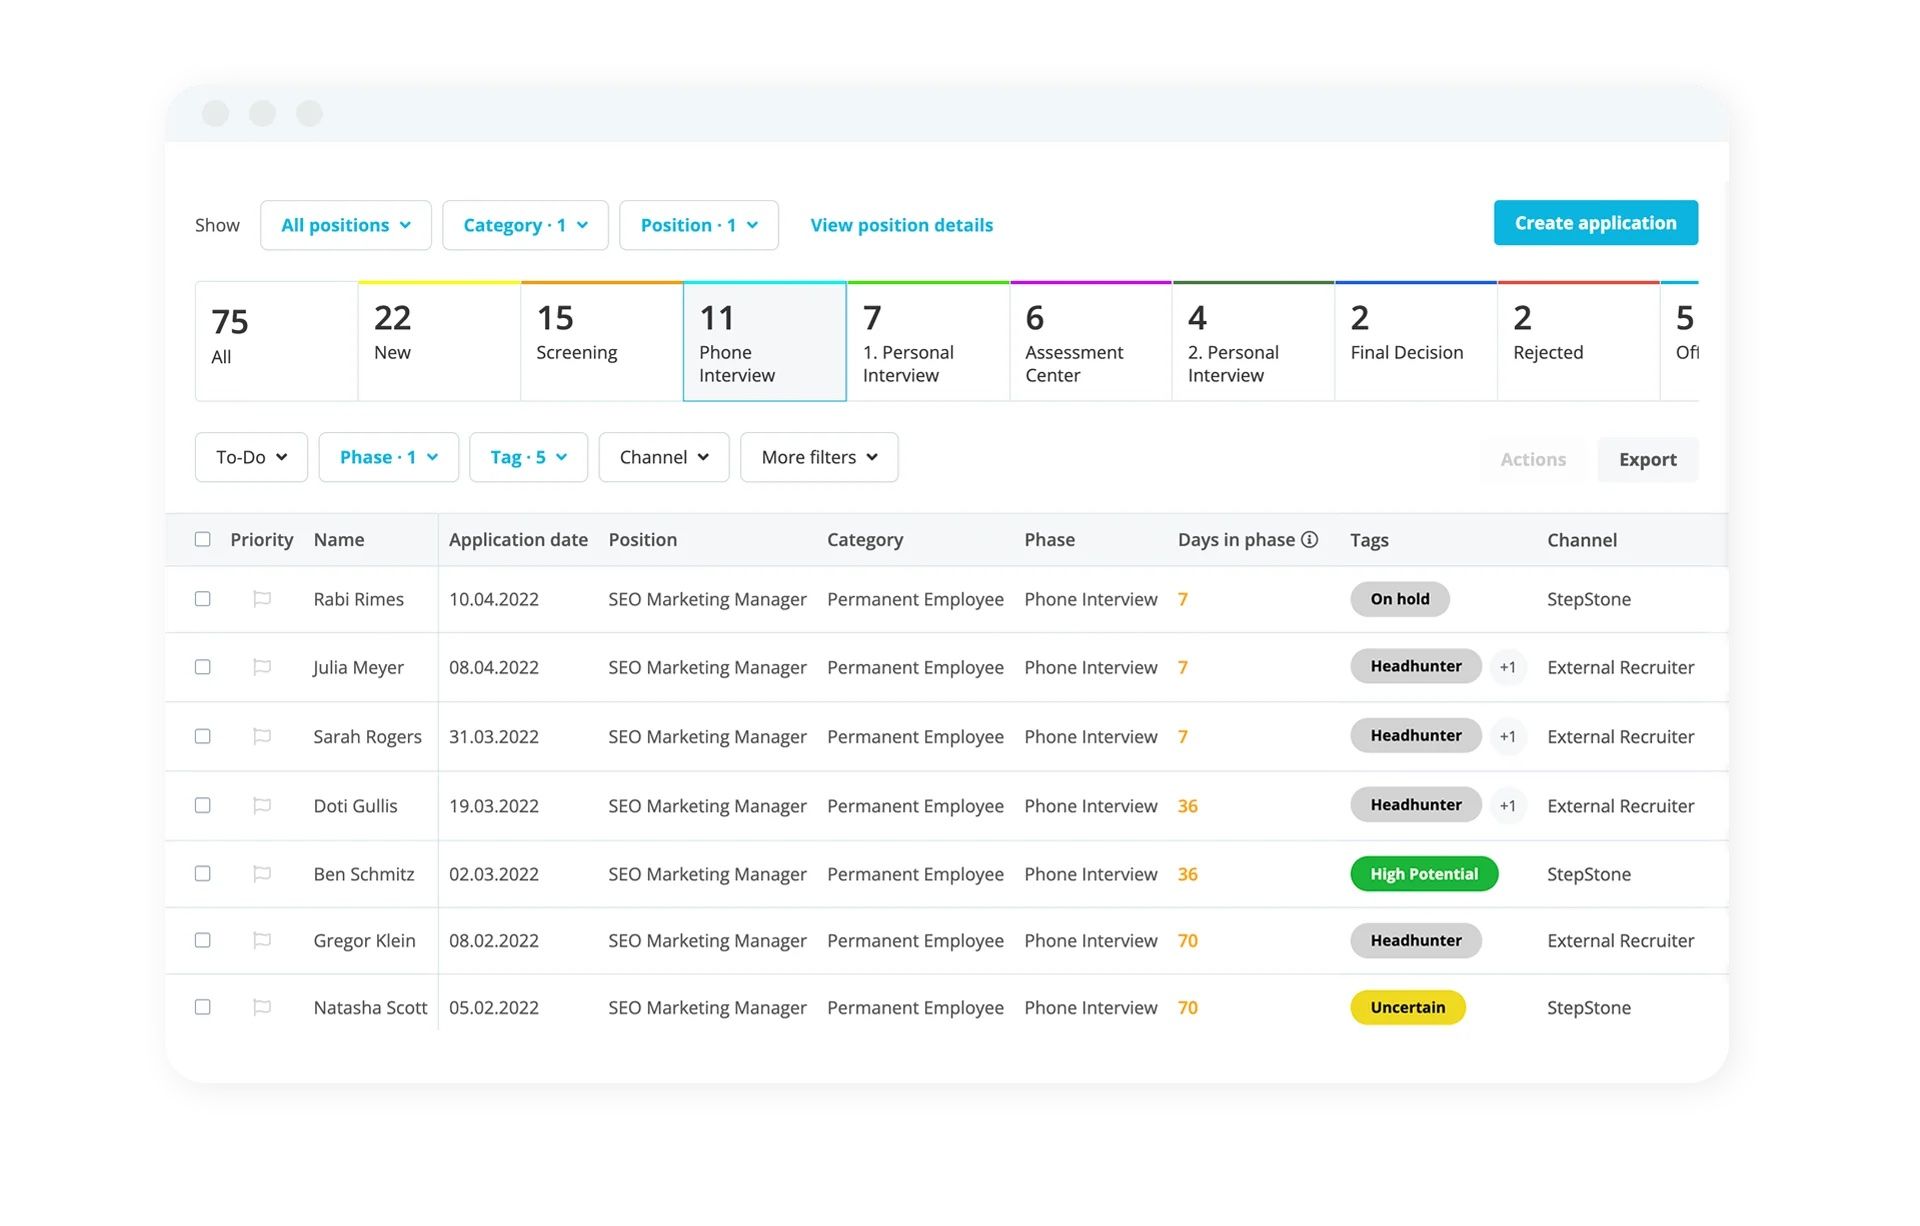This screenshot has height=1226, width=1920.
Task: Flag Natasha Scott as priority
Action: coord(262,1007)
